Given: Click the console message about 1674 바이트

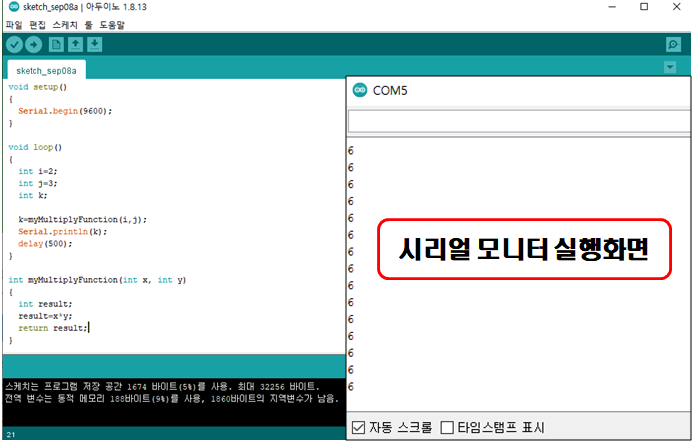Looking at the screenshot, I should (x=162, y=386).
